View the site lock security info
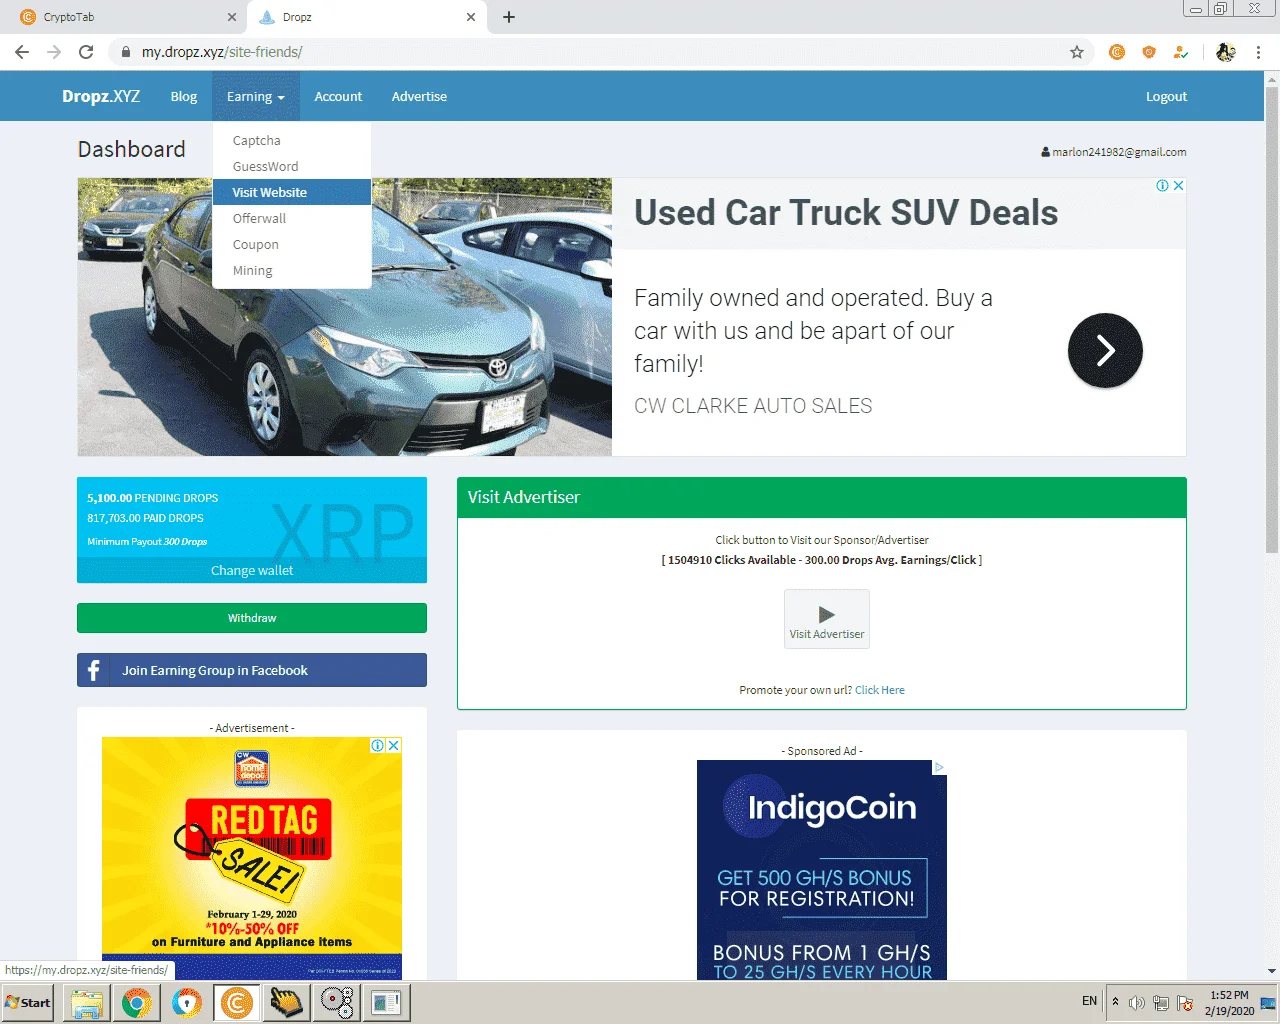 (x=125, y=52)
